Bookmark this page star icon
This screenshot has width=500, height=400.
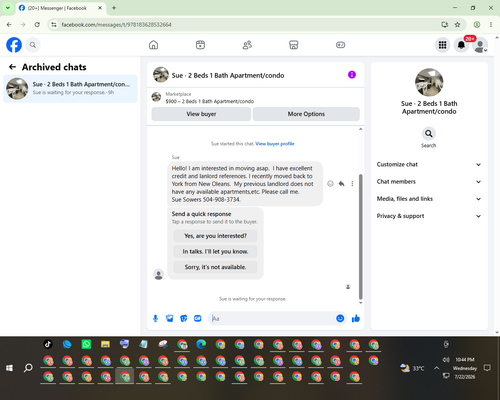coord(457,24)
